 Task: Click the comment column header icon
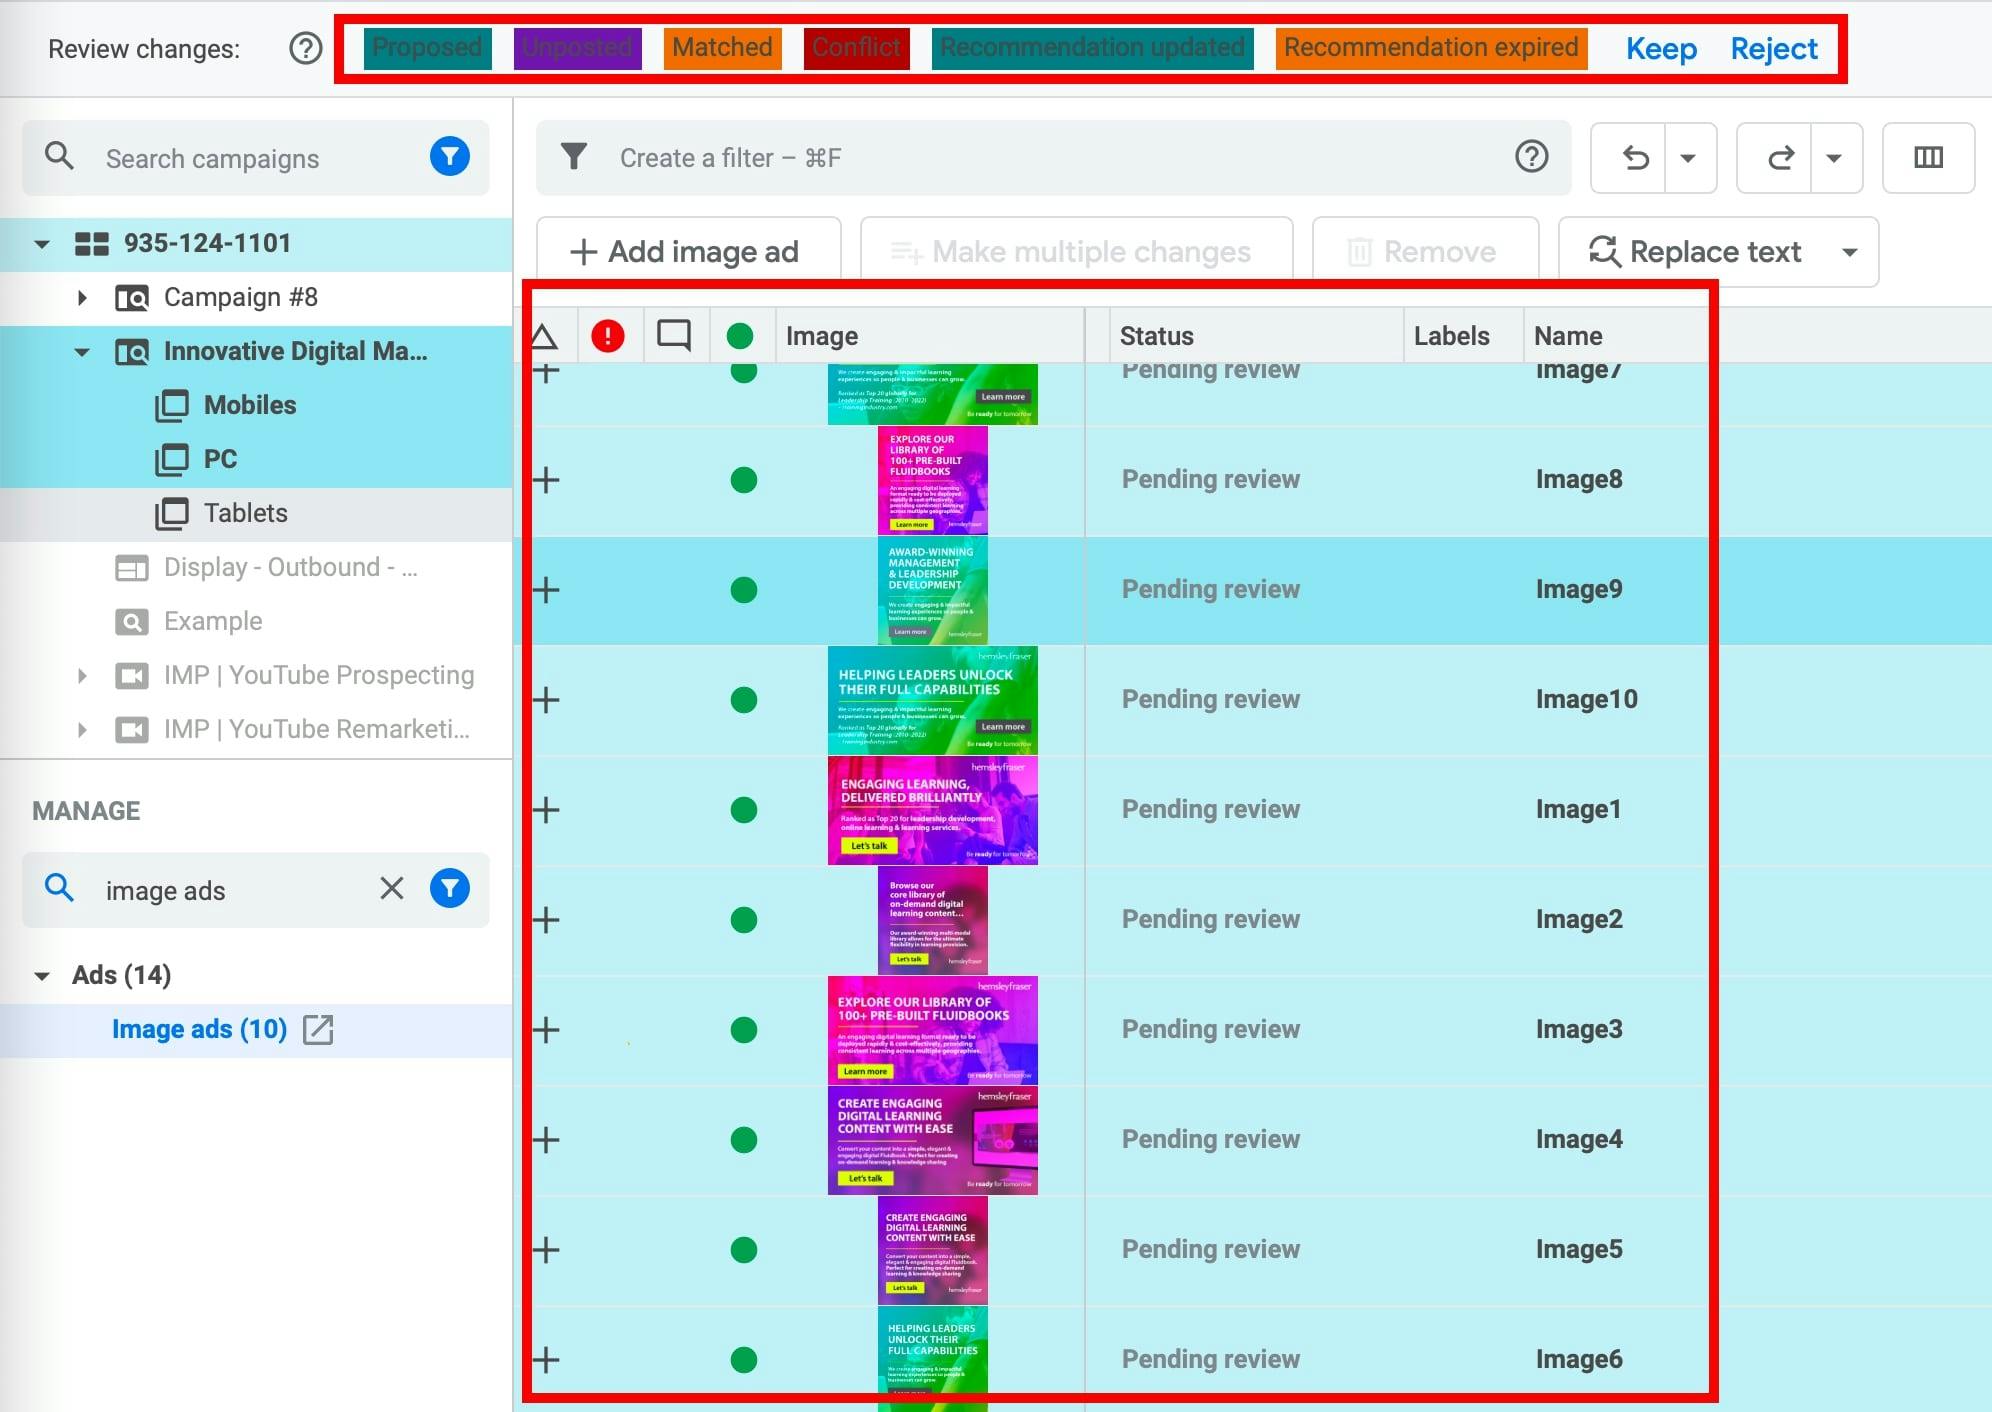click(675, 335)
